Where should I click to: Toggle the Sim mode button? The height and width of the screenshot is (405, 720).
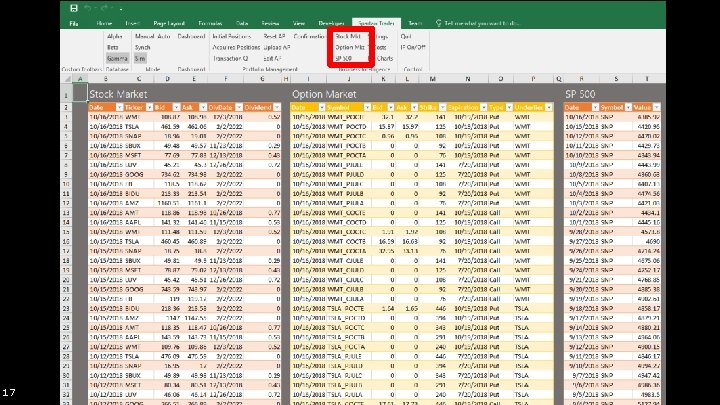[140, 58]
